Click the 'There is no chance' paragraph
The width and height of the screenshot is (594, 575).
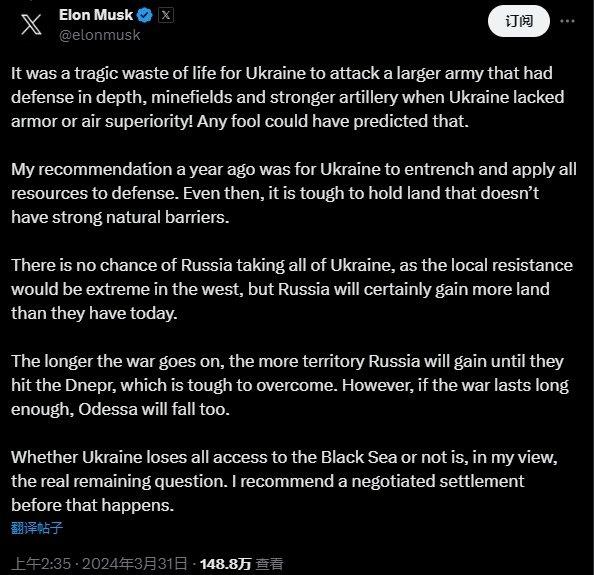[292, 289]
